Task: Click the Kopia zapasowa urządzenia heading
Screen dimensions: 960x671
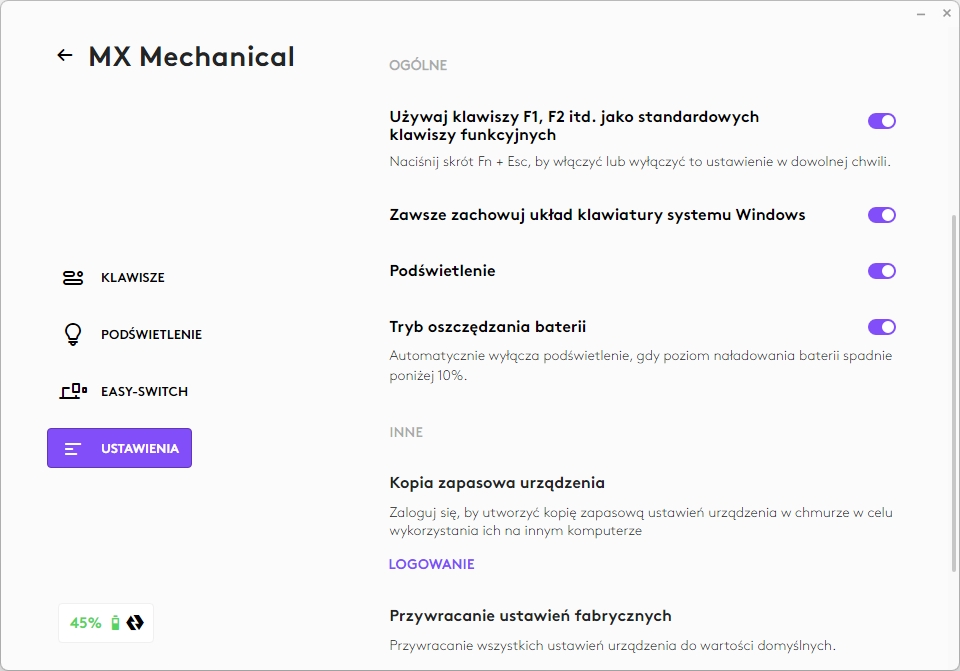Action: (x=497, y=482)
